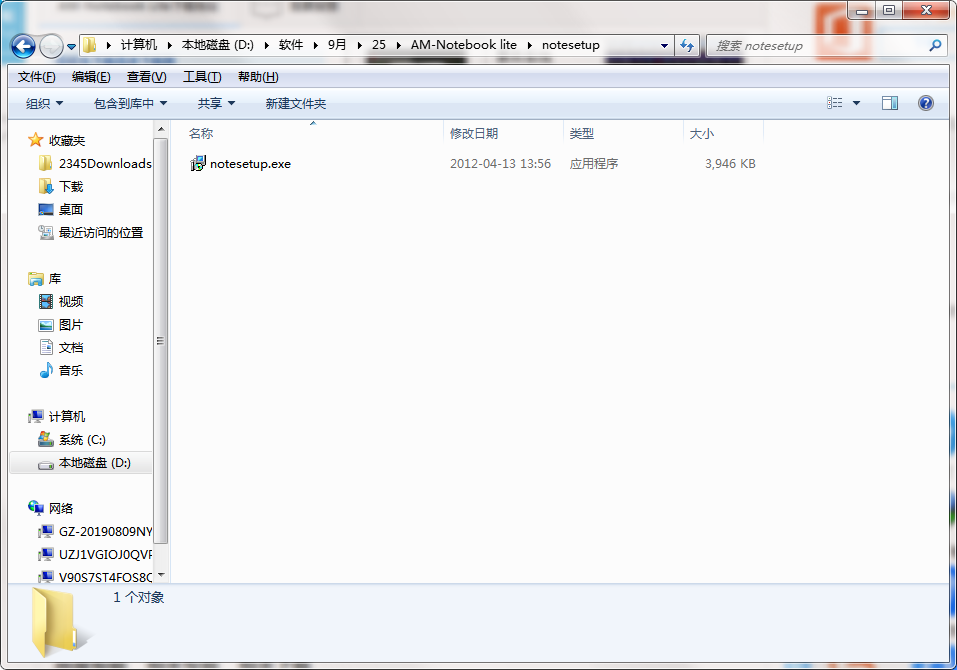Click the change view icon

point(834,103)
